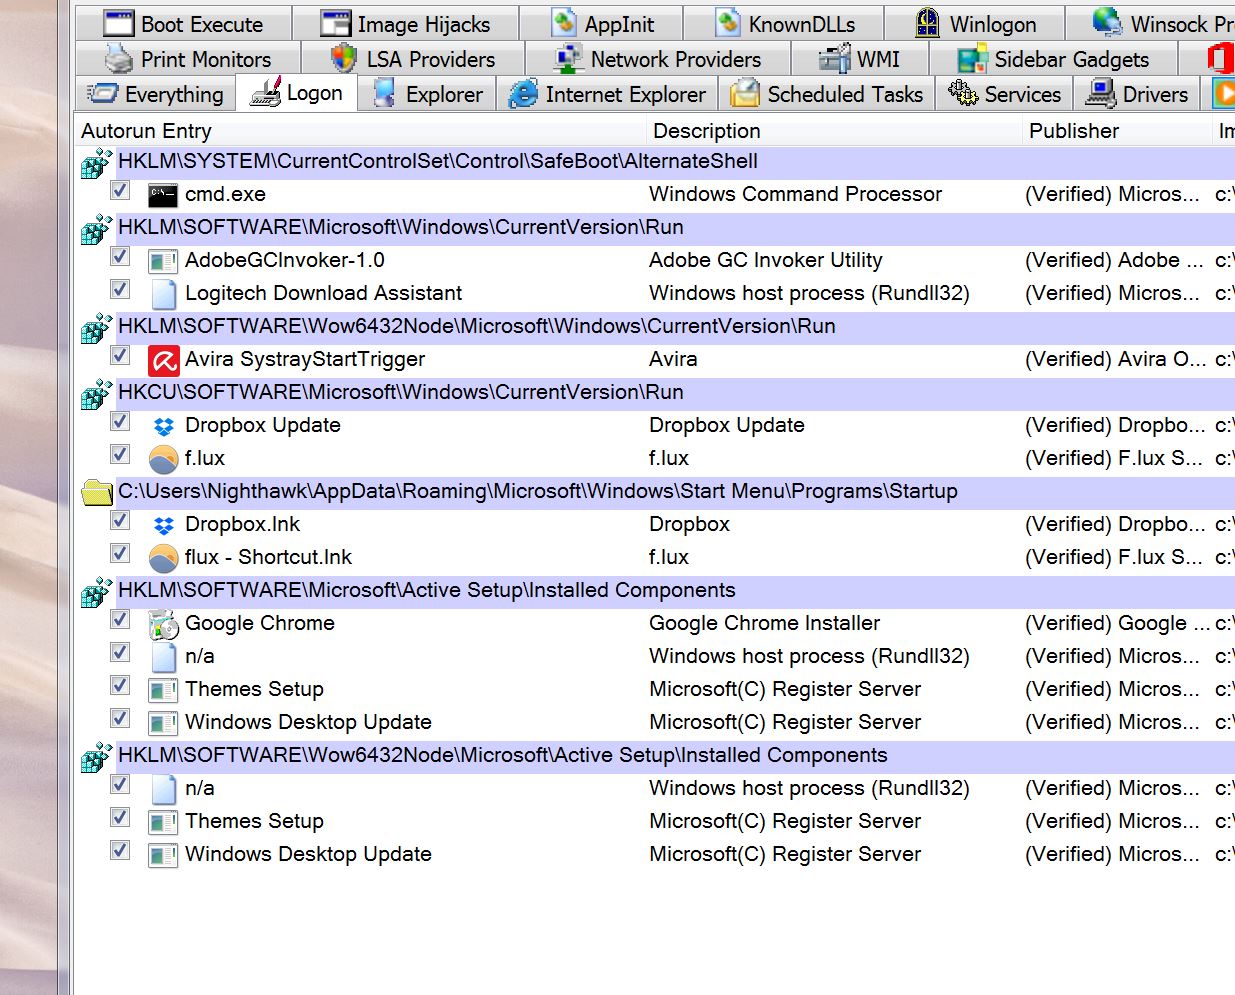The image size is (1235, 995).
Task: Switch to Image Hijacks tab
Action: pos(406,23)
